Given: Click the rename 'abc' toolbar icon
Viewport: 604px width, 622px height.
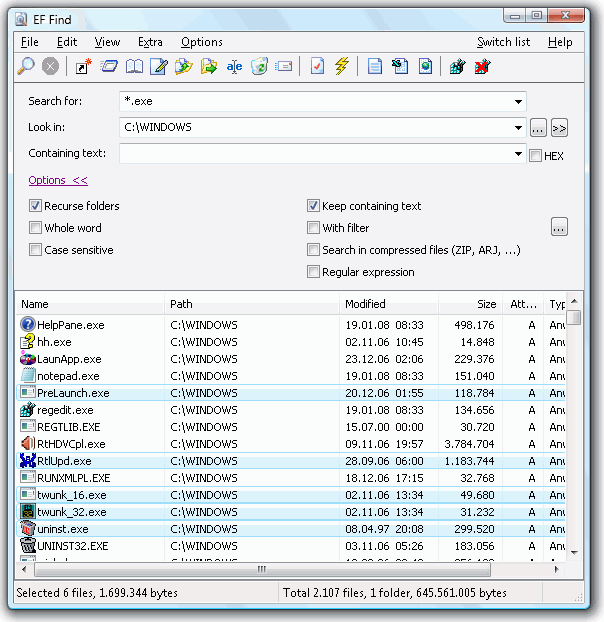Looking at the screenshot, I should pyautogui.click(x=234, y=67).
